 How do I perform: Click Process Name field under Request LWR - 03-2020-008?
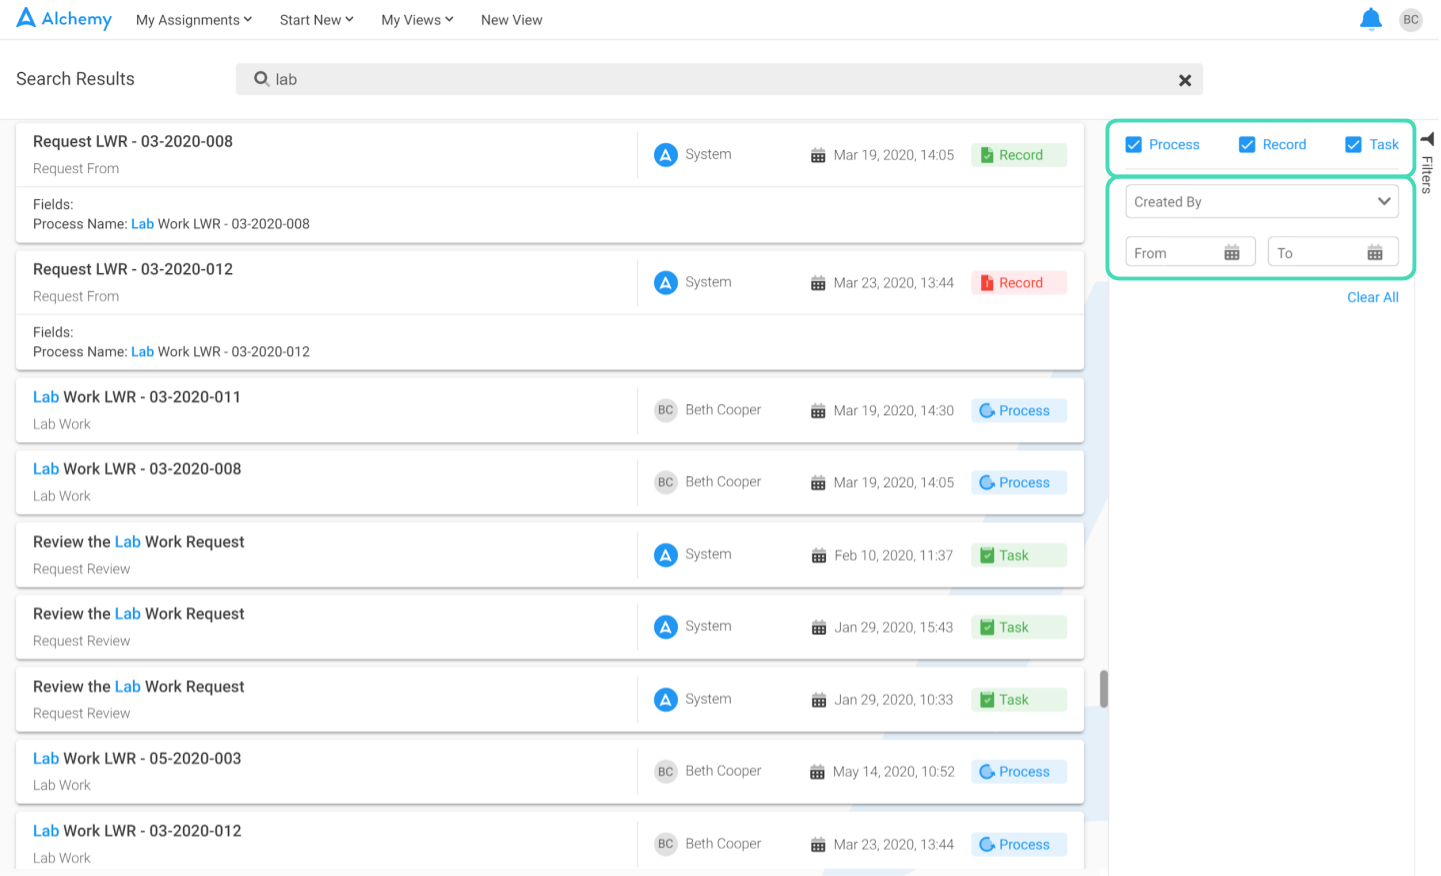(171, 224)
